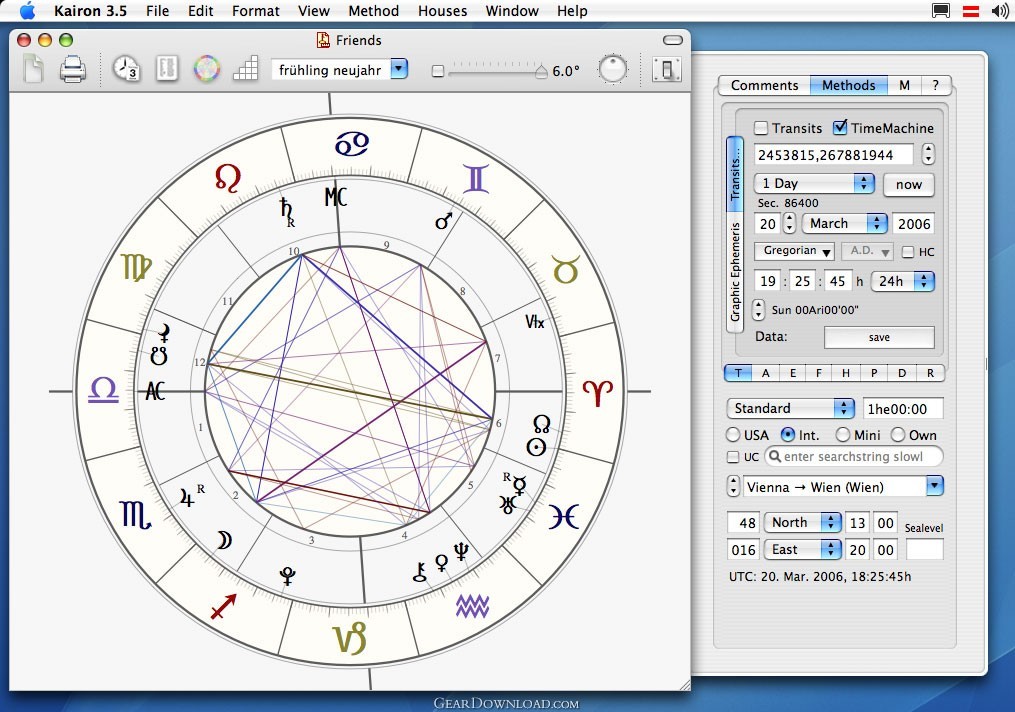Uncheck the TimeMachine checkbox
This screenshot has height=712, width=1015.
pyautogui.click(x=840, y=128)
